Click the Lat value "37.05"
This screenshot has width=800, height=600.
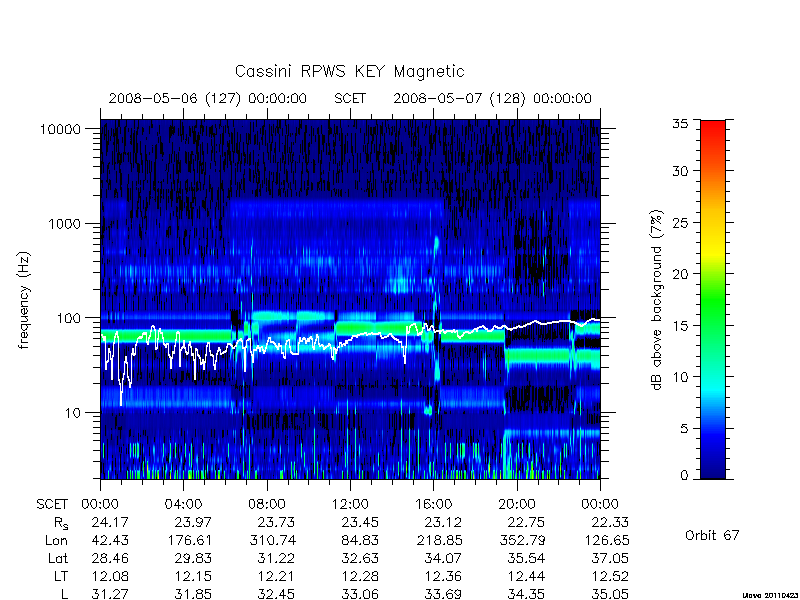(610, 559)
